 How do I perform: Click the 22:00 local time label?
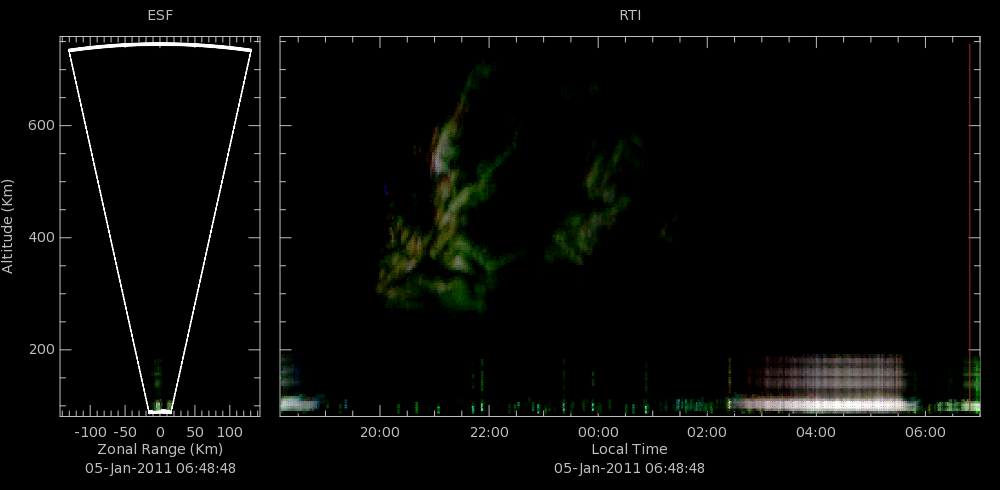489,433
